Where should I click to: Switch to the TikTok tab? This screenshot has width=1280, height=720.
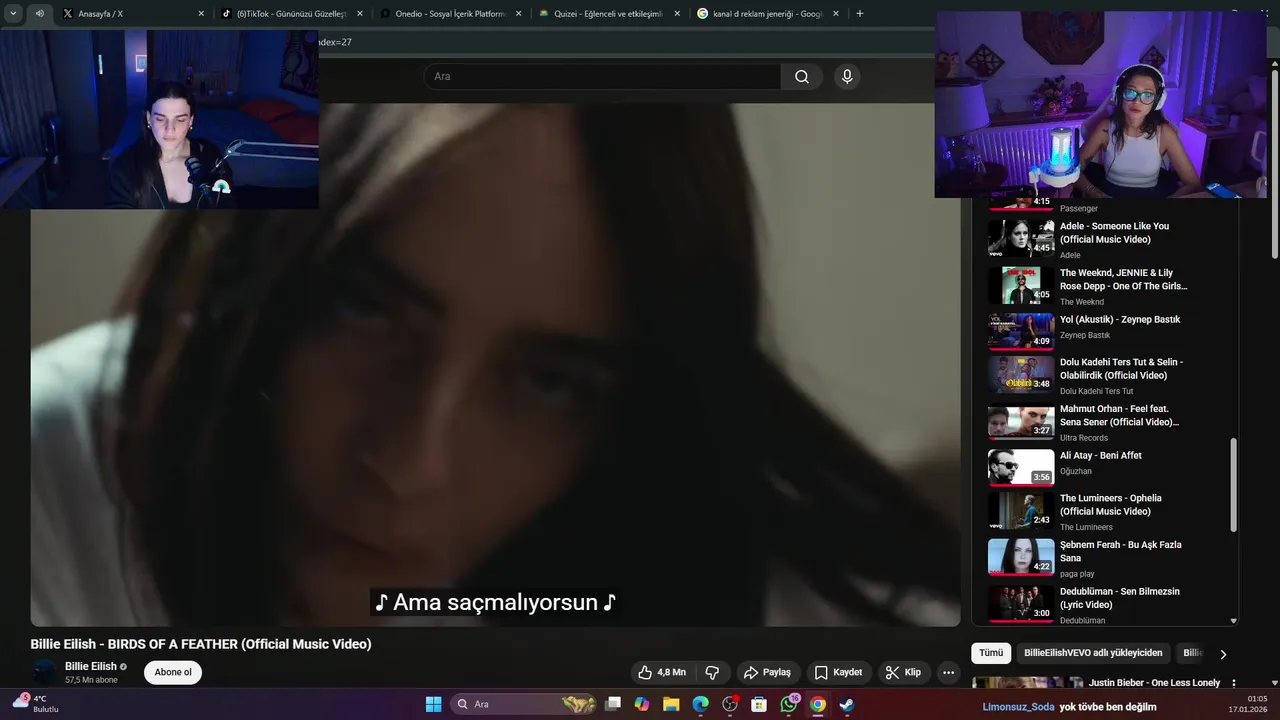(291, 14)
